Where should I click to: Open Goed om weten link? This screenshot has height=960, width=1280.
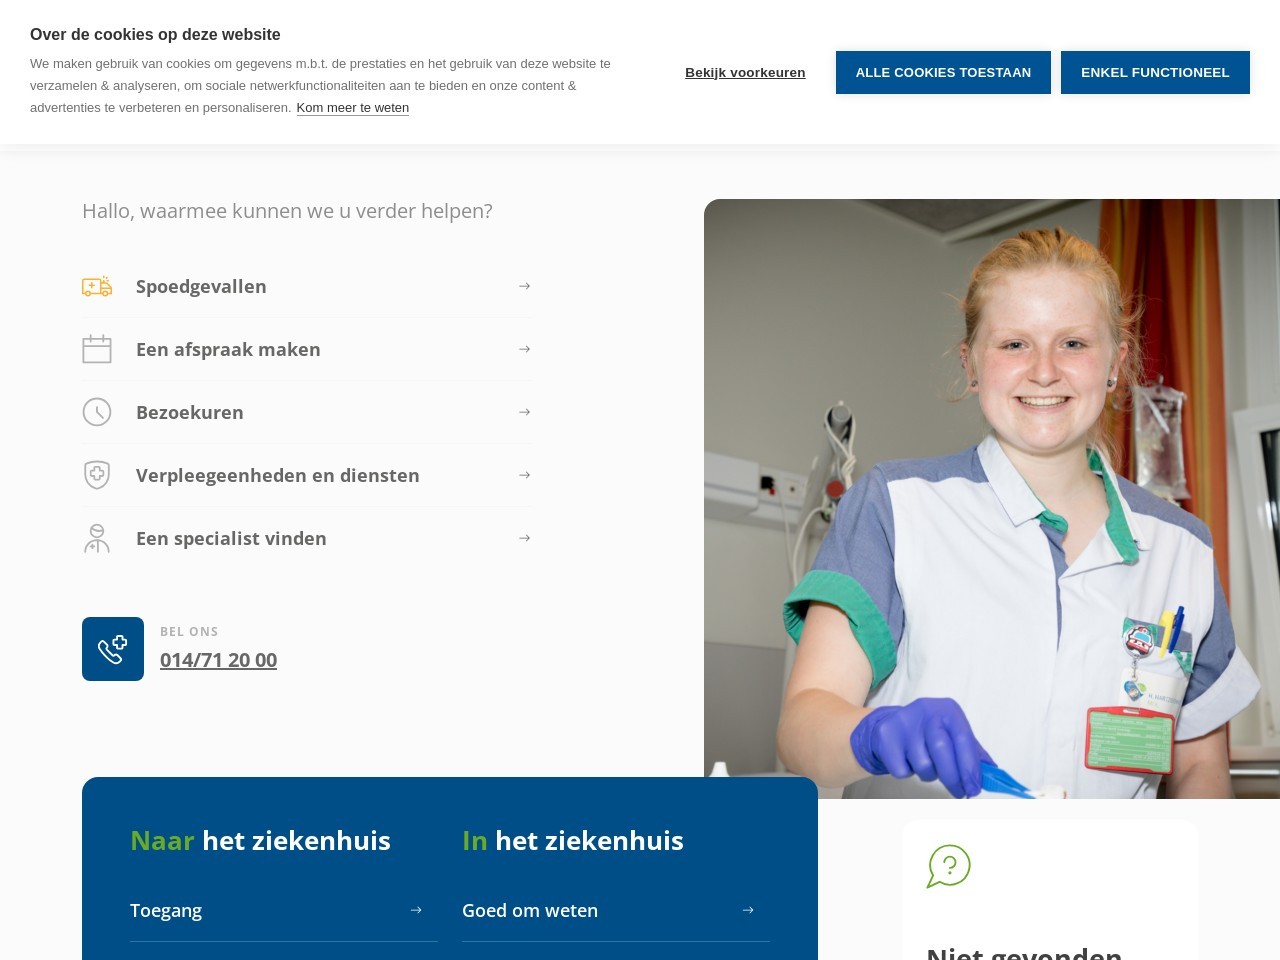616,910
